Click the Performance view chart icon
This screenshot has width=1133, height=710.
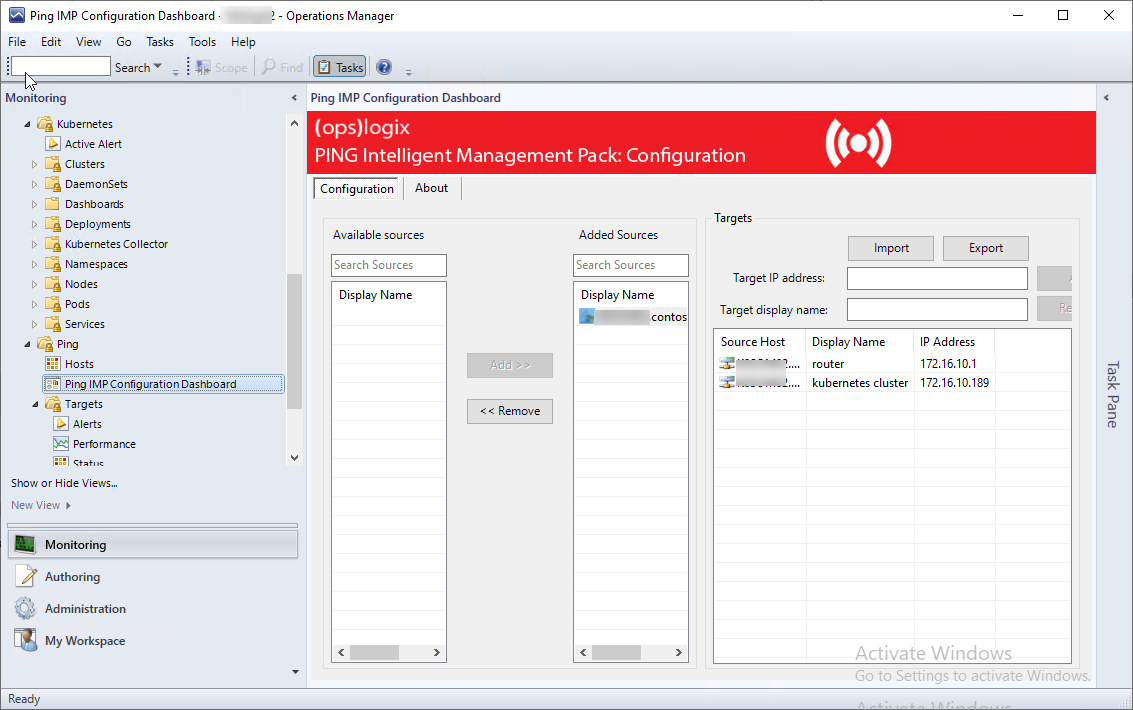[61, 444]
